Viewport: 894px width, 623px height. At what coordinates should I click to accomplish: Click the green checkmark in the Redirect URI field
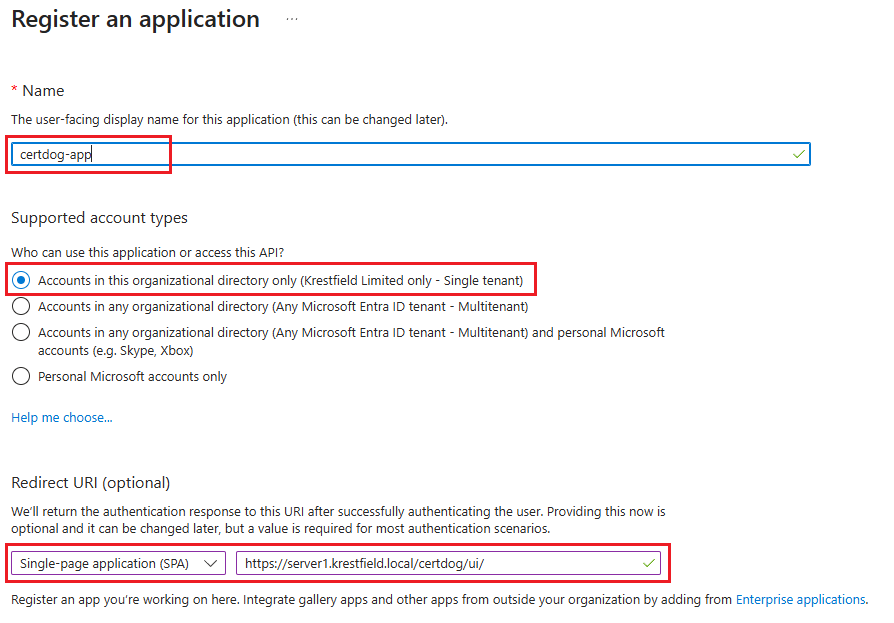tap(648, 563)
